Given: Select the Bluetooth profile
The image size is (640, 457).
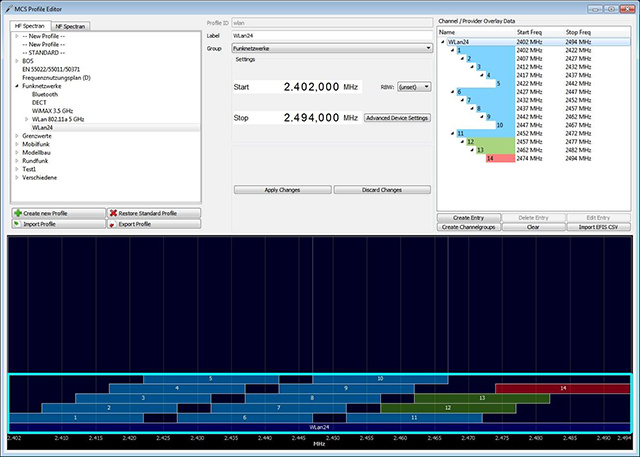Looking at the screenshot, I should [45, 94].
